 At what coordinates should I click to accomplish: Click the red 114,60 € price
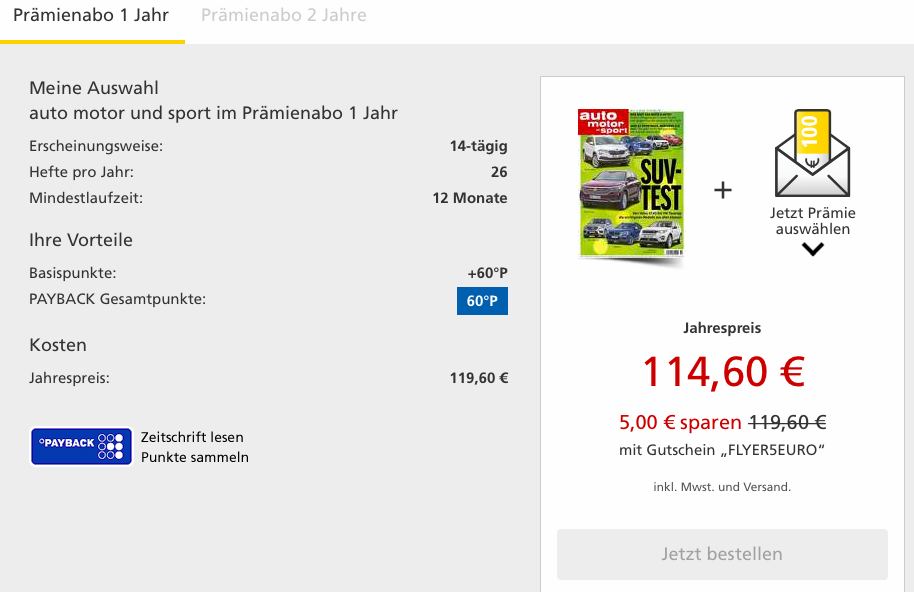(x=722, y=372)
